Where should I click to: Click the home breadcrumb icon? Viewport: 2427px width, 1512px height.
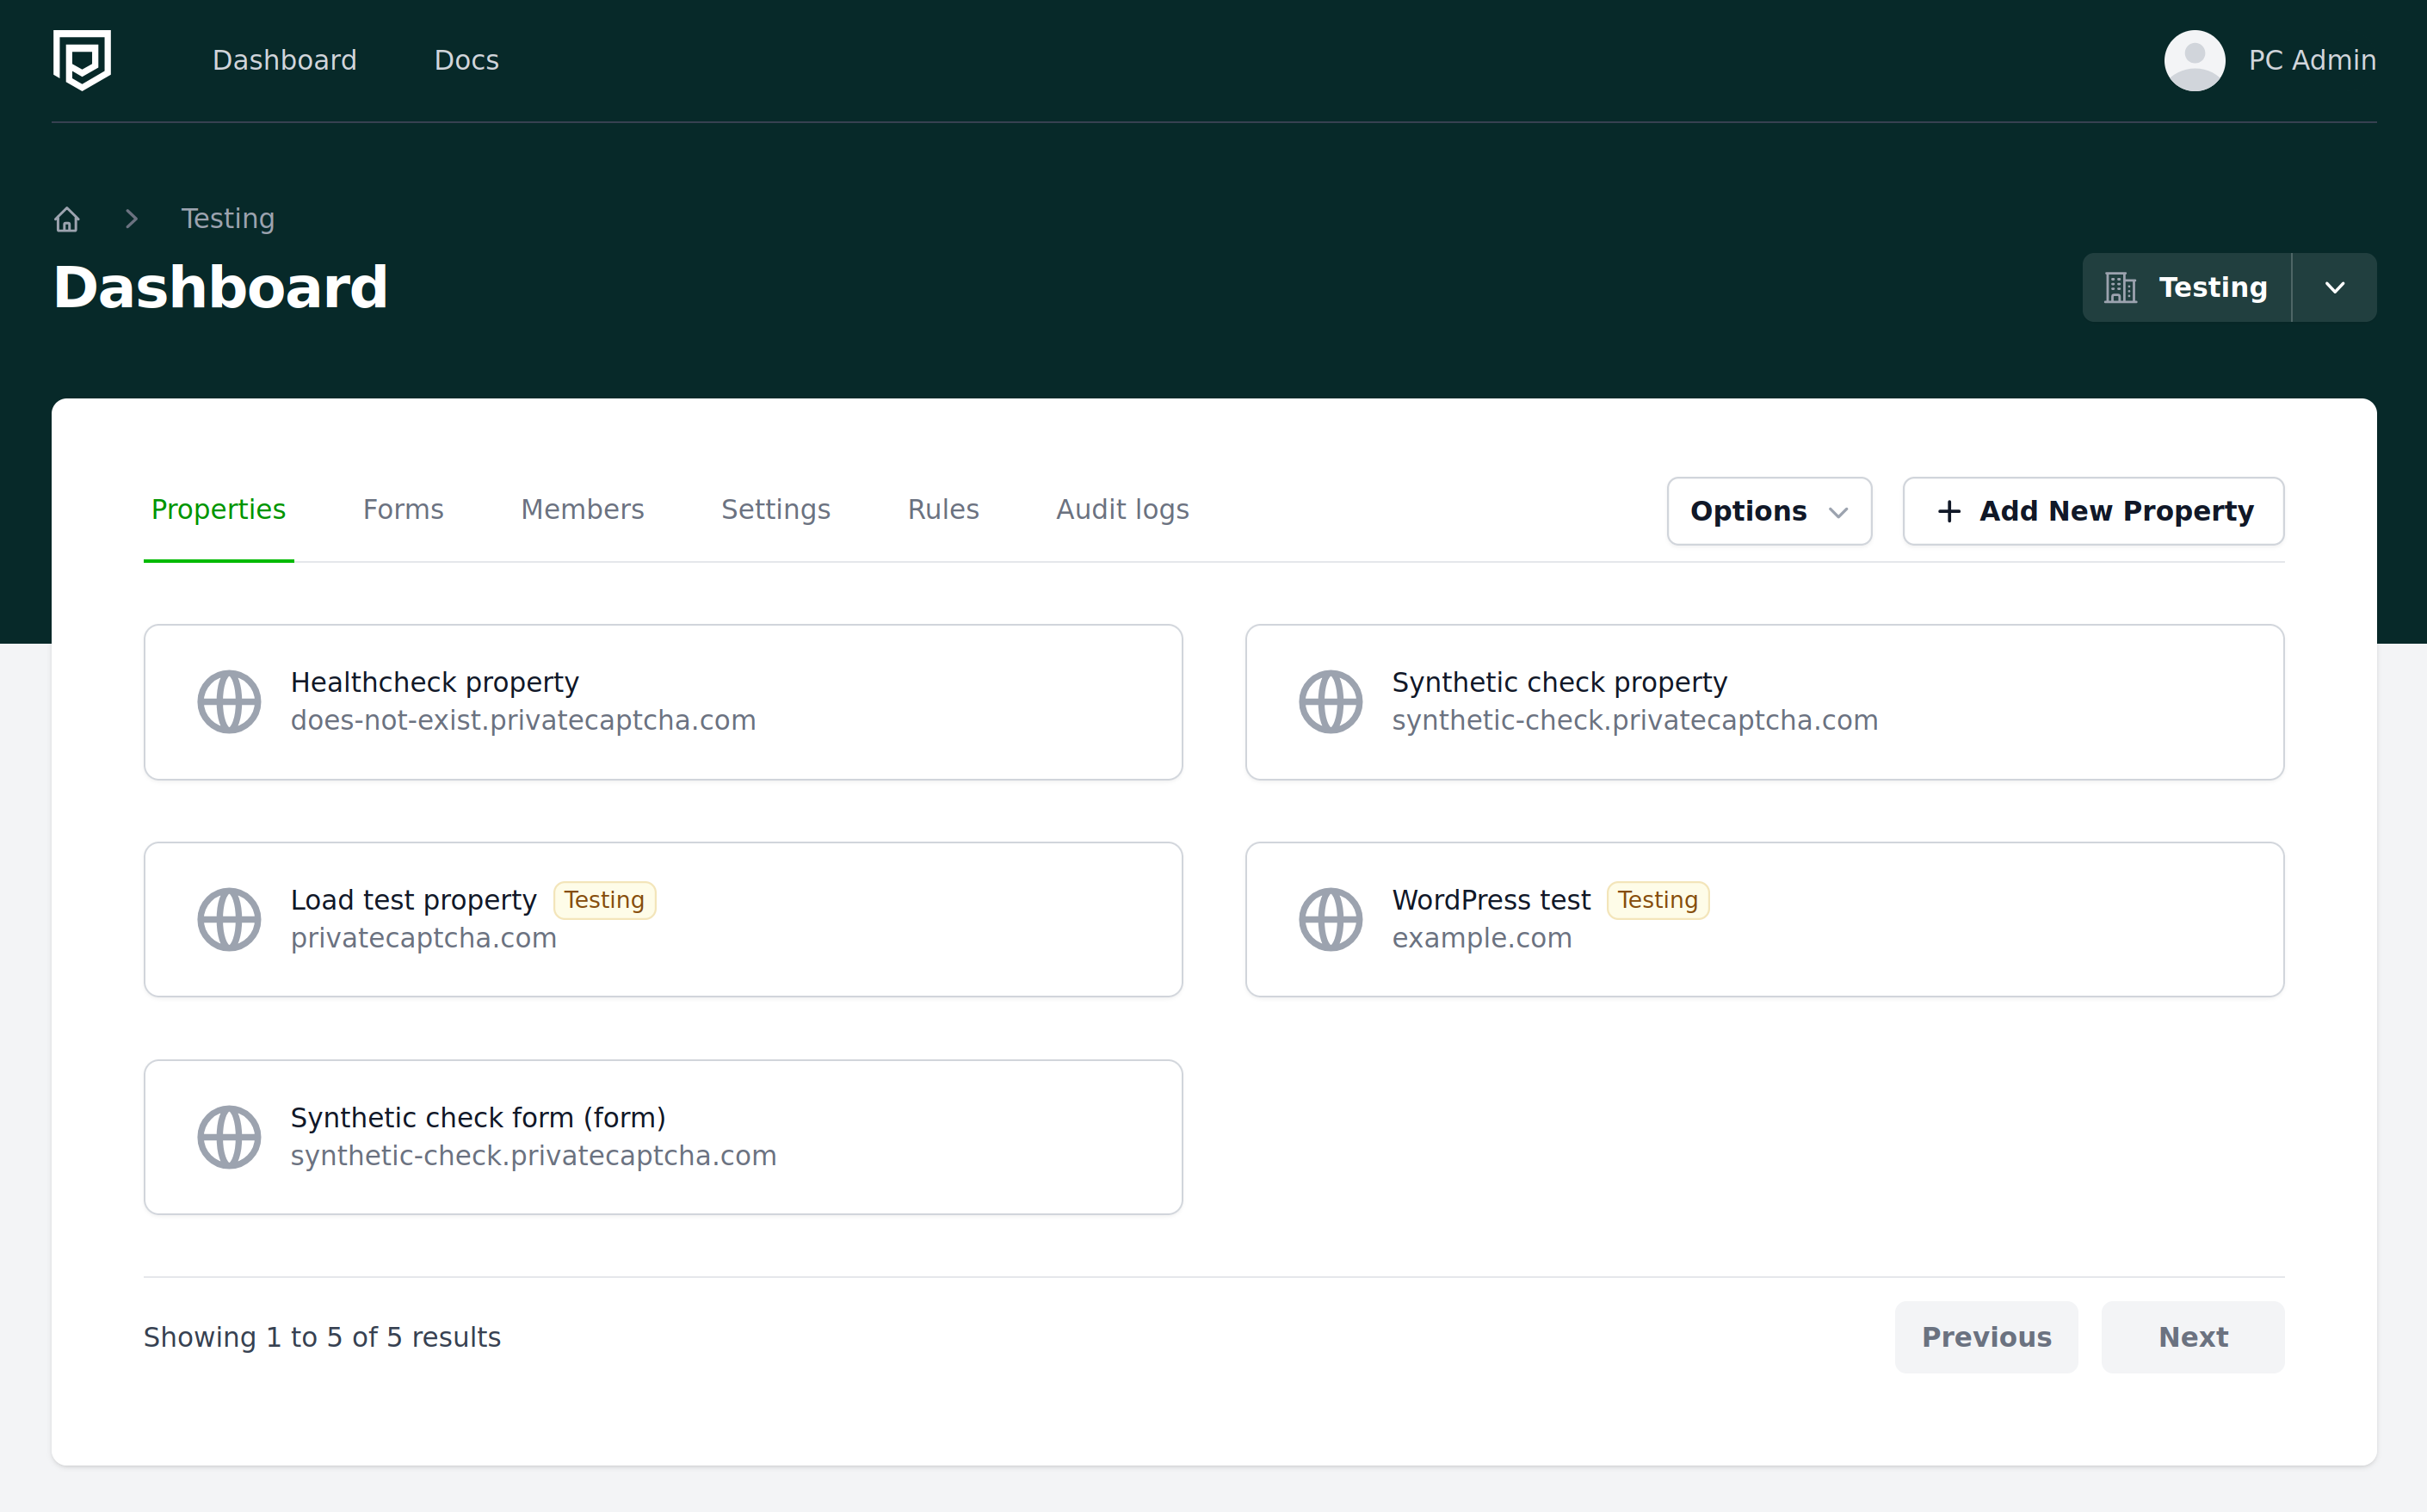tap(67, 219)
